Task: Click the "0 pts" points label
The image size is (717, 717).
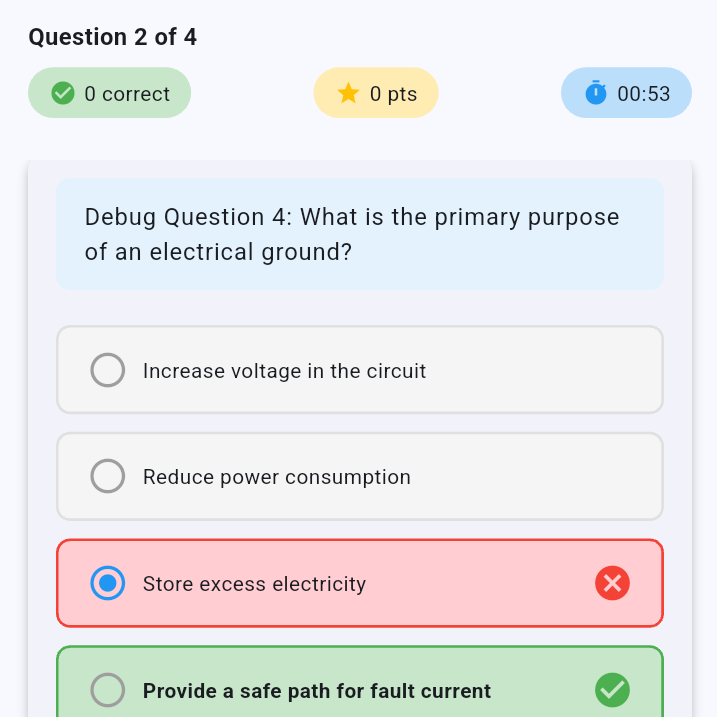Action: (x=393, y=94)
